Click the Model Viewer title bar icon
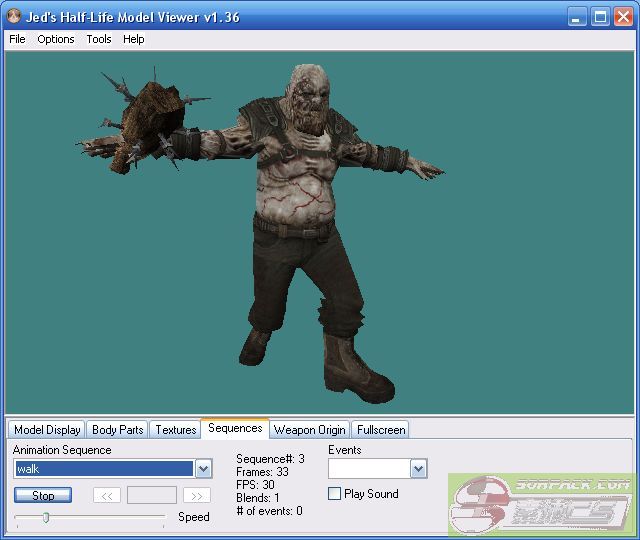The width and height of the screenshot is (640, 540). click(x=14, y=17)
